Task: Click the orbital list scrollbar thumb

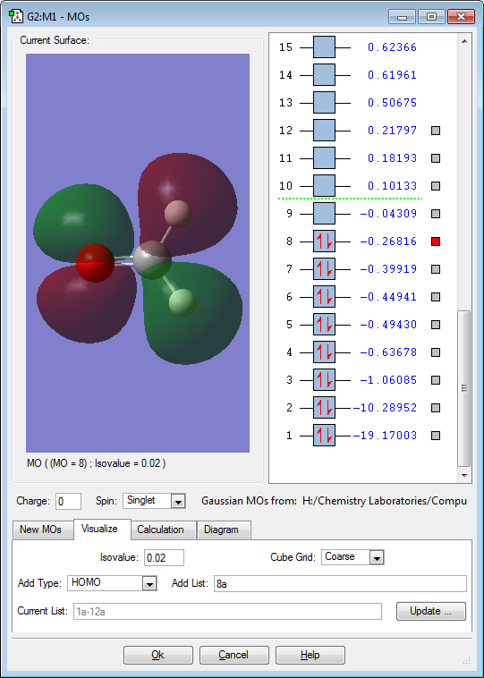Action: (x=464, y=388)
